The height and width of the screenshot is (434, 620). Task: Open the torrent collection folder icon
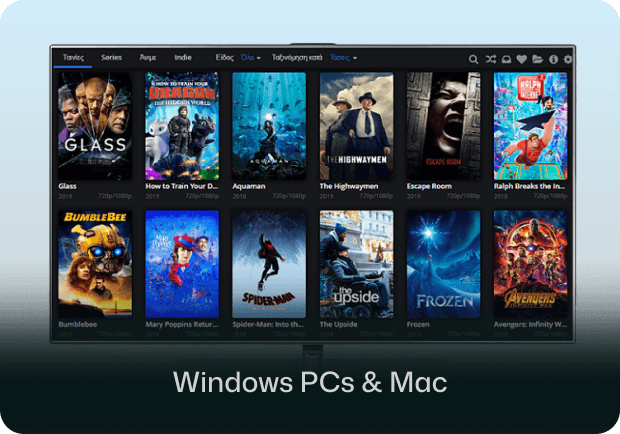click(537, 59)
